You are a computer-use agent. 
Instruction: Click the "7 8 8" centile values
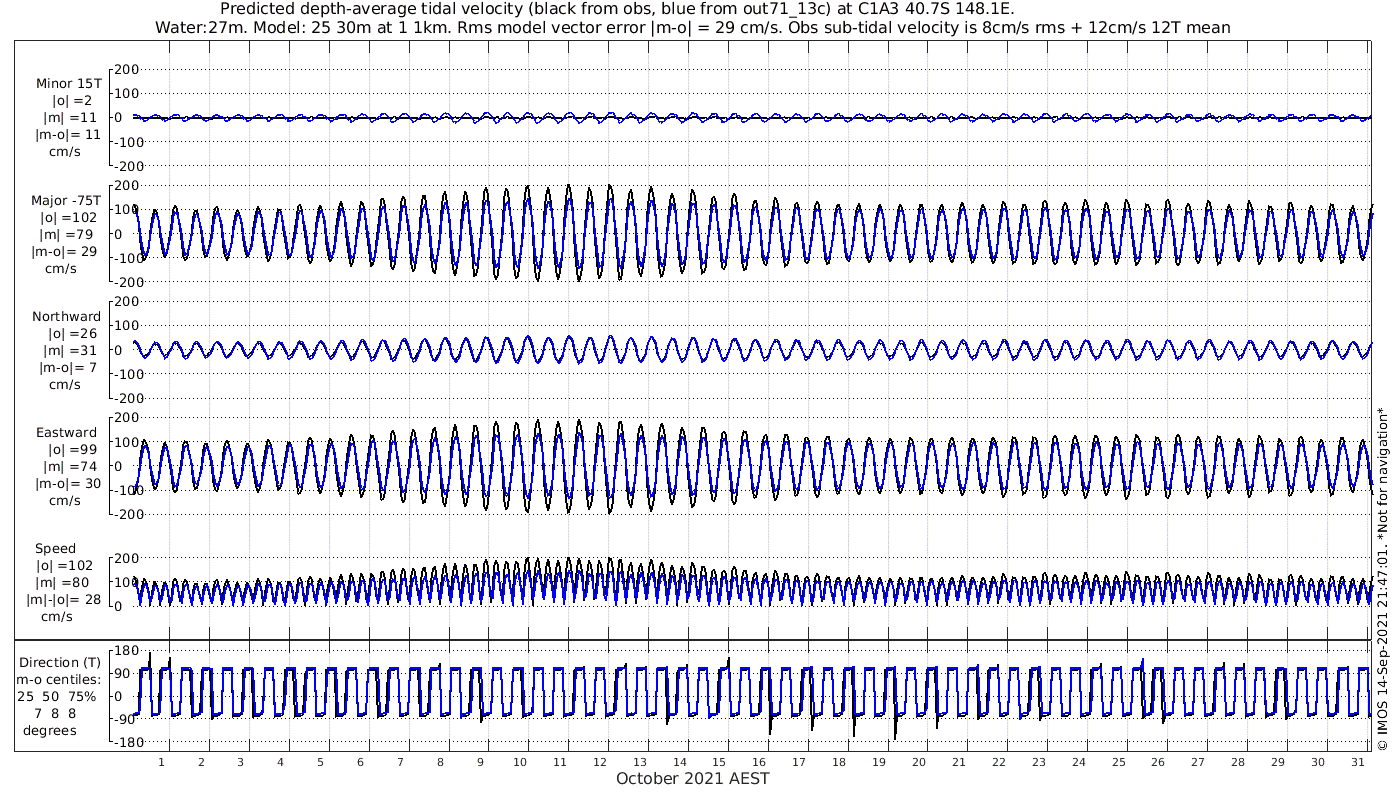(x=57, y=714)
